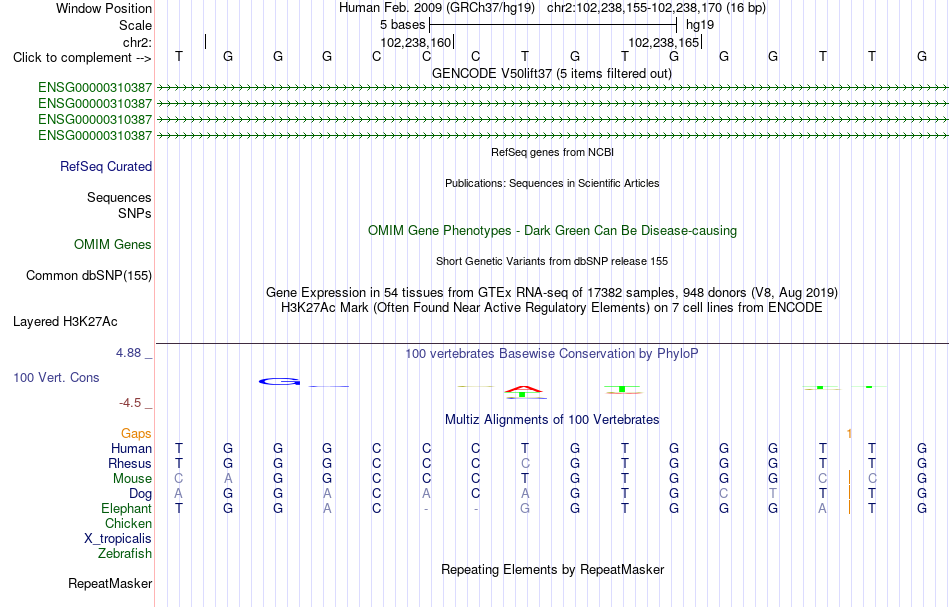Click the 'Window Position' label
The image size is (950, 607).
[104, 8]
